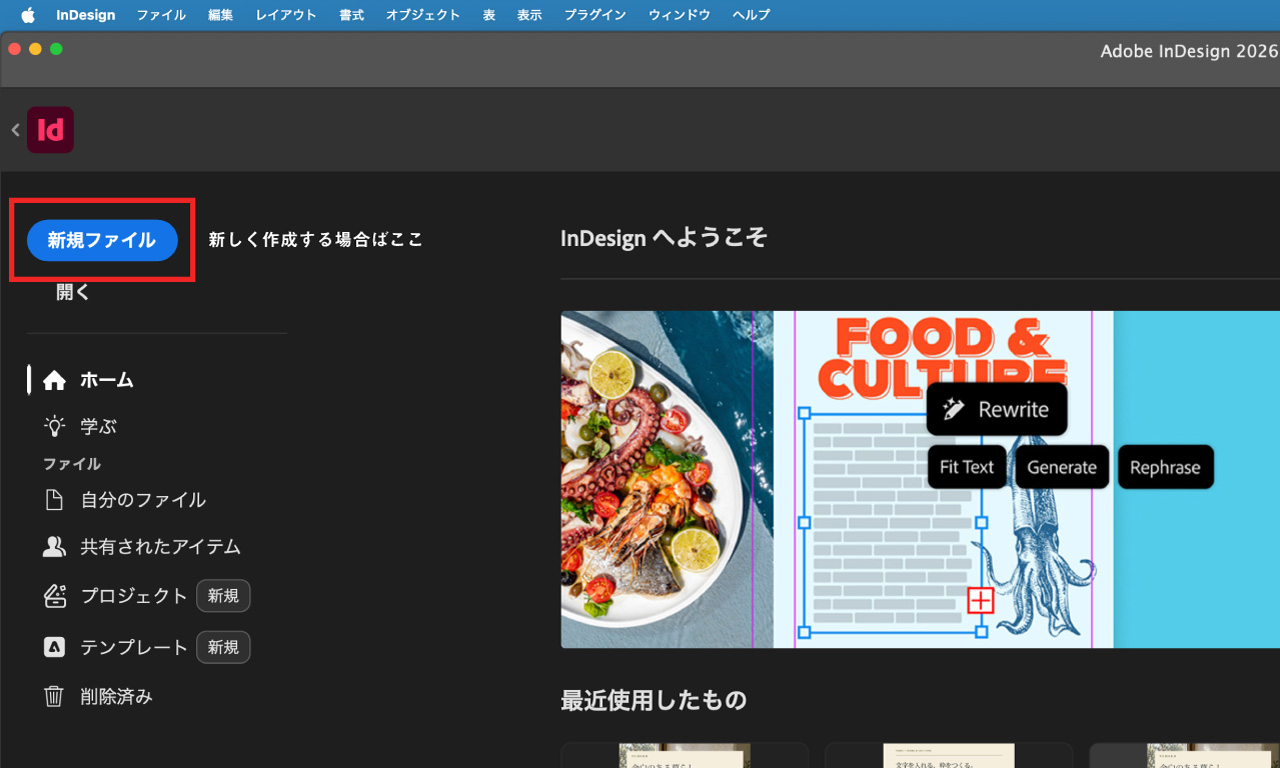Click the Generate button in banner
This screenshot has height=768, width=1280.
1062,467
